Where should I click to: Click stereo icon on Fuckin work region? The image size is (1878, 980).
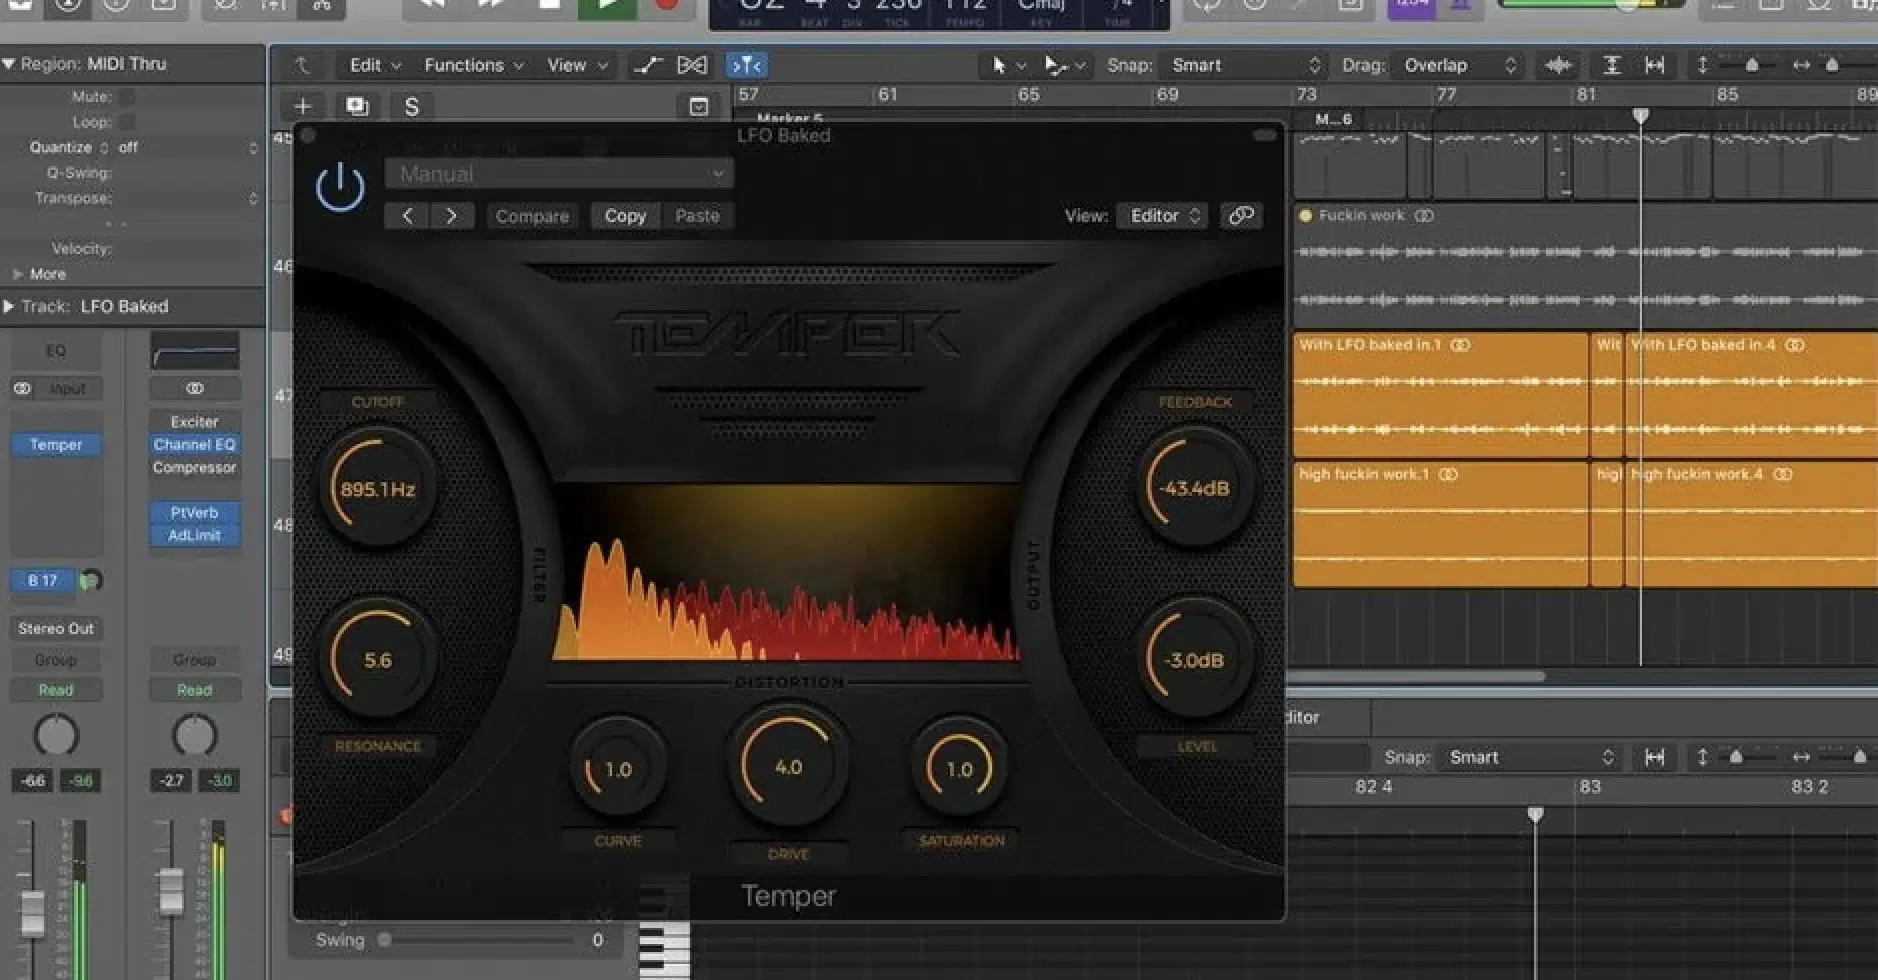(x=1425, y=215)
